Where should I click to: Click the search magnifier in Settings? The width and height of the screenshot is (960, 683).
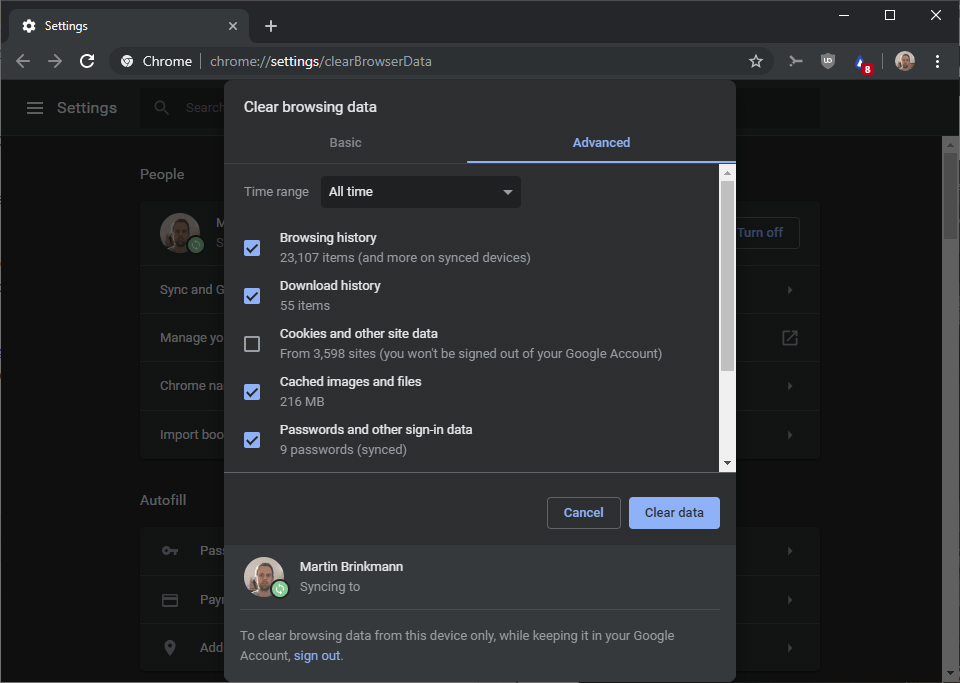tap(161, 108)
